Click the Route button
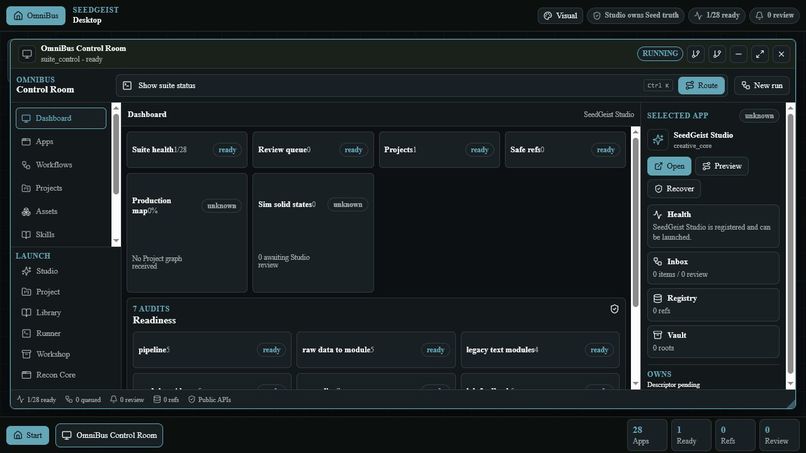The height and width of the screenshot is (453, 806). click(701, 85)
